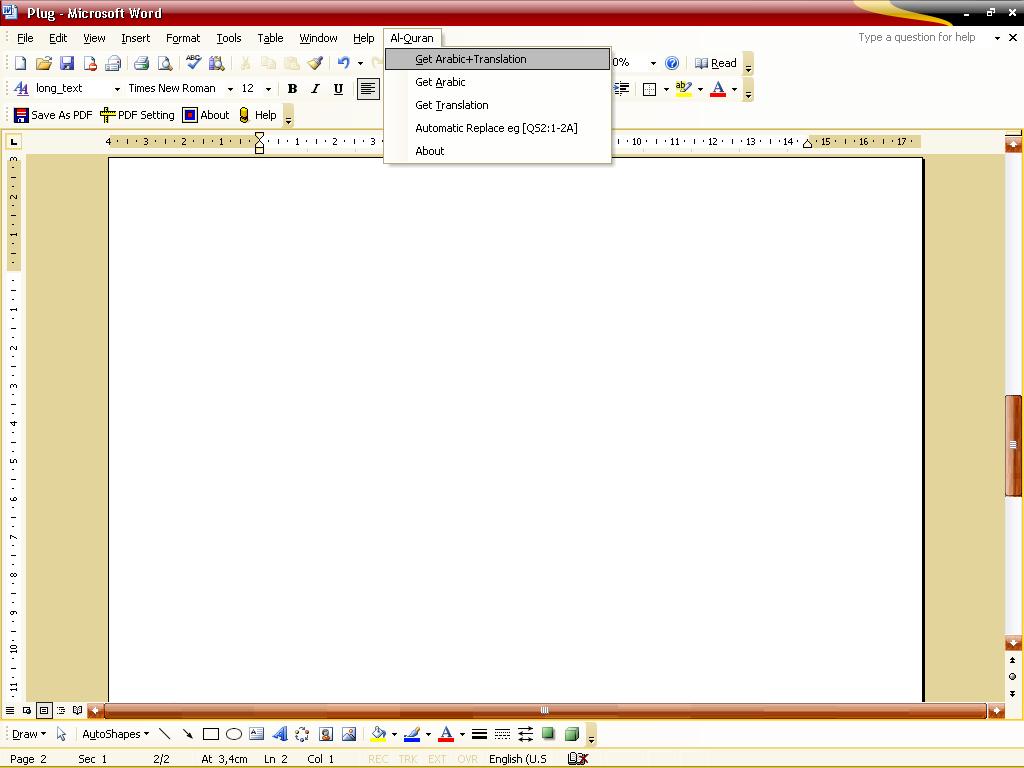Select the Format Painter icon

coord(315,62)
